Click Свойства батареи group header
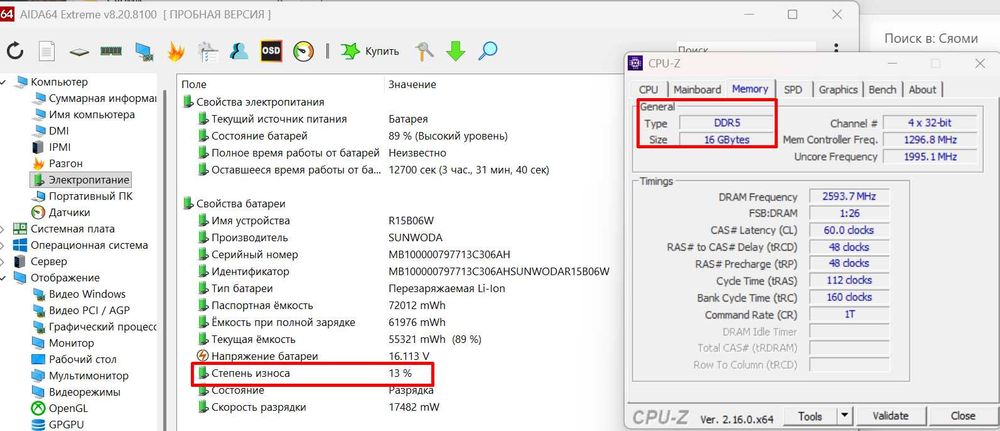 234,204
